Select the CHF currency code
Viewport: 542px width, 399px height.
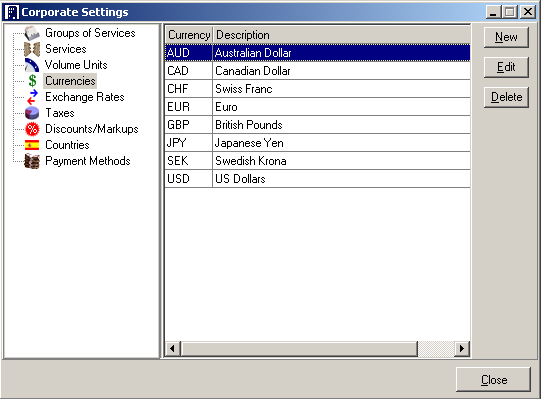click(189, 89)
